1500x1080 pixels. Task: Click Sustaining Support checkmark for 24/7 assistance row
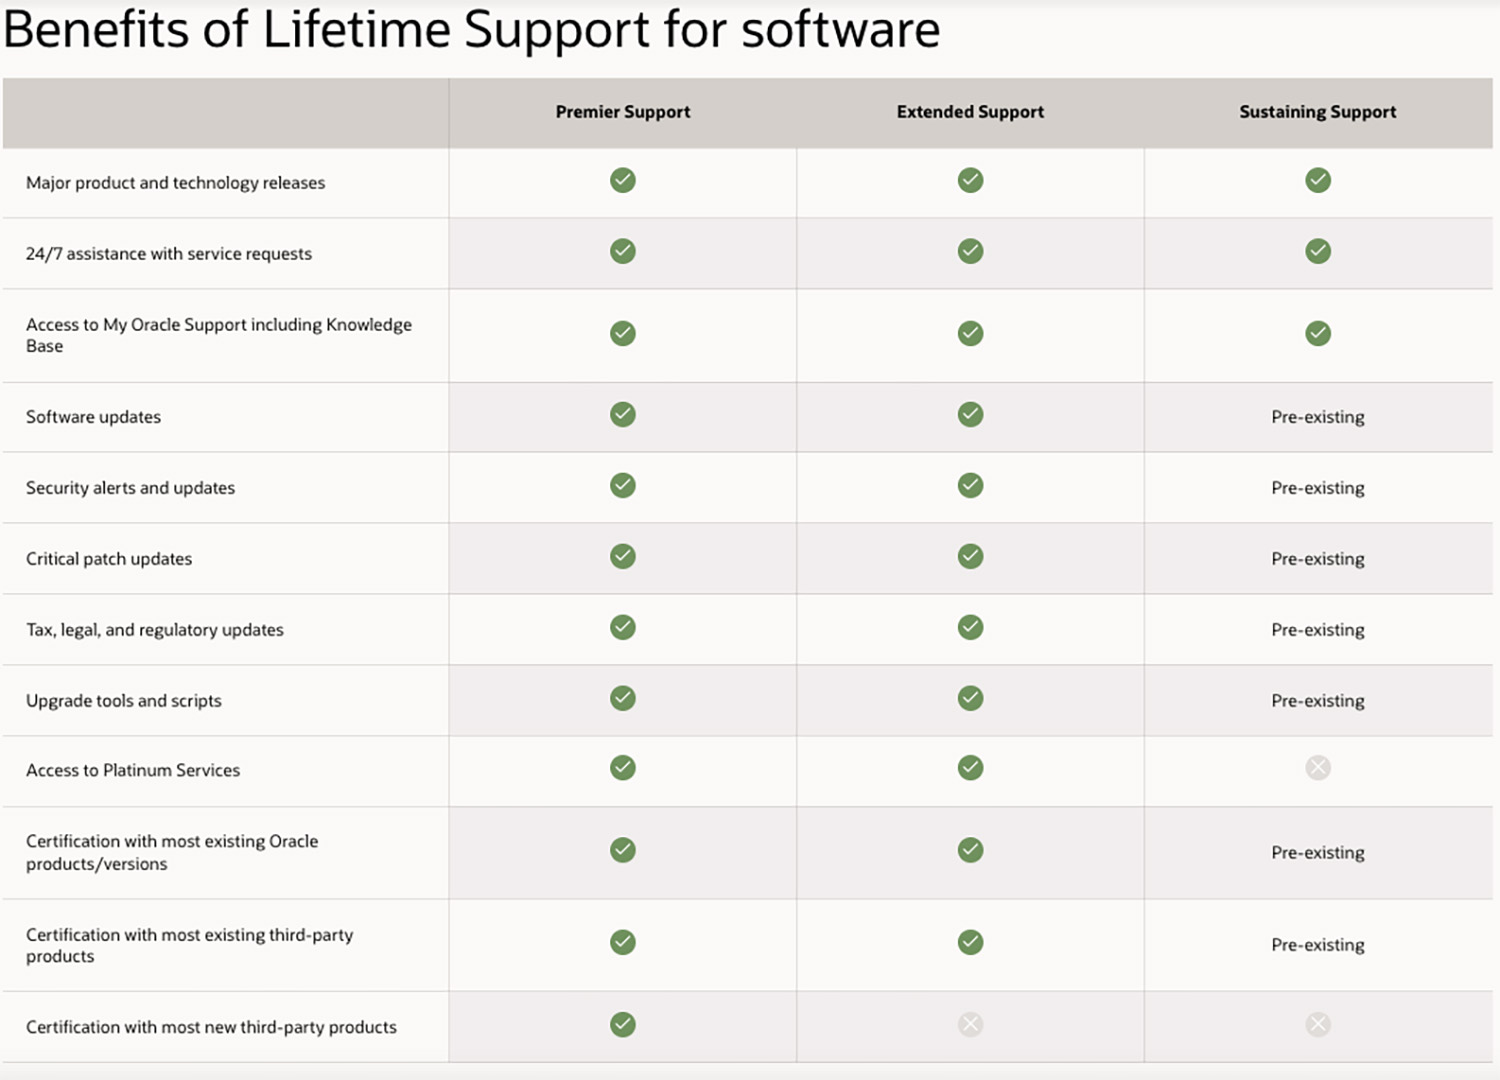(1318, 251)
